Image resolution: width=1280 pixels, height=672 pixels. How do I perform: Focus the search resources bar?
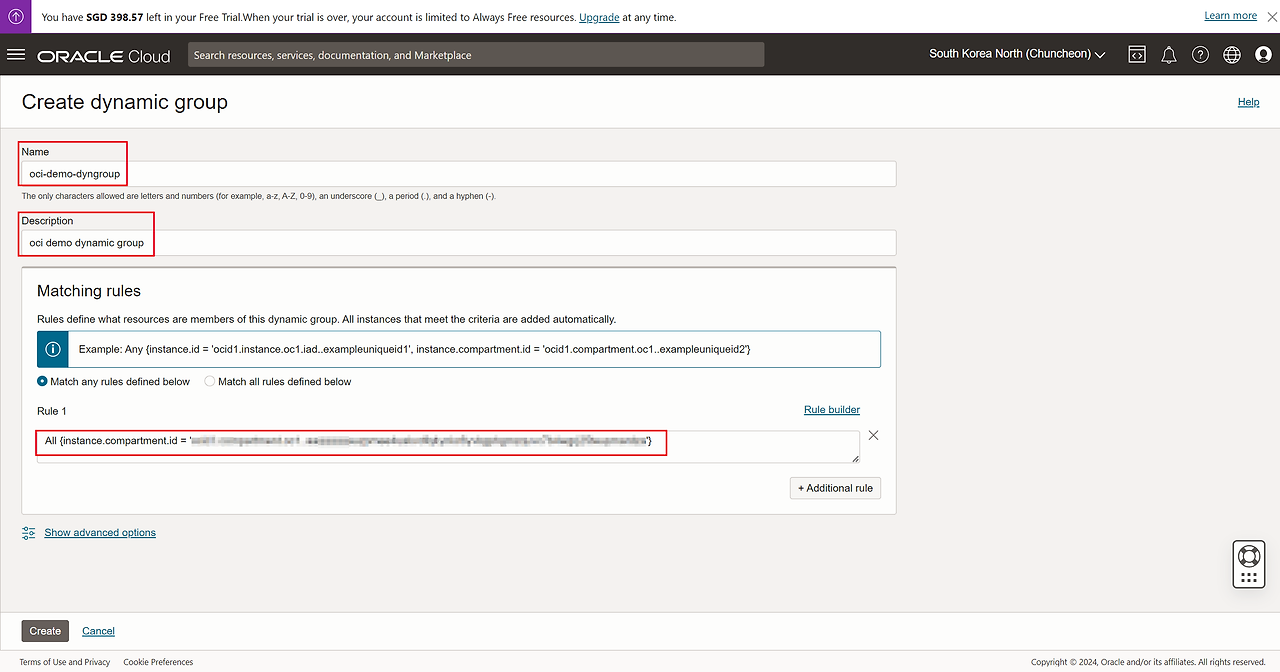[476, 55]
